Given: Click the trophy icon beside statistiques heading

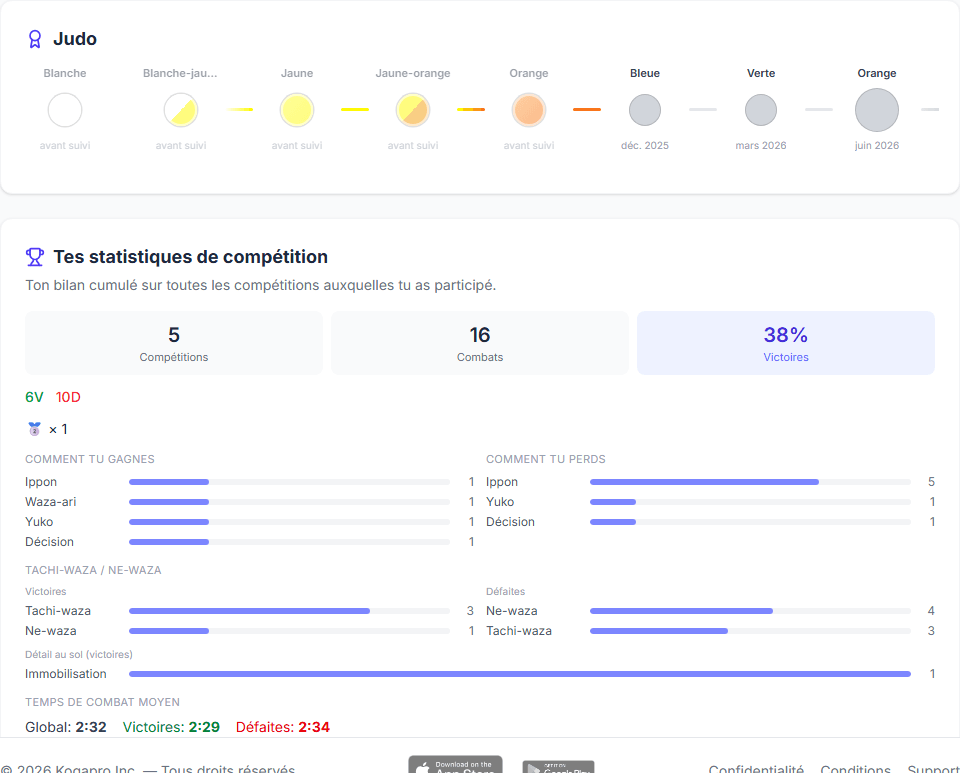Looking at the screenshot, I should tap(35, 257).
